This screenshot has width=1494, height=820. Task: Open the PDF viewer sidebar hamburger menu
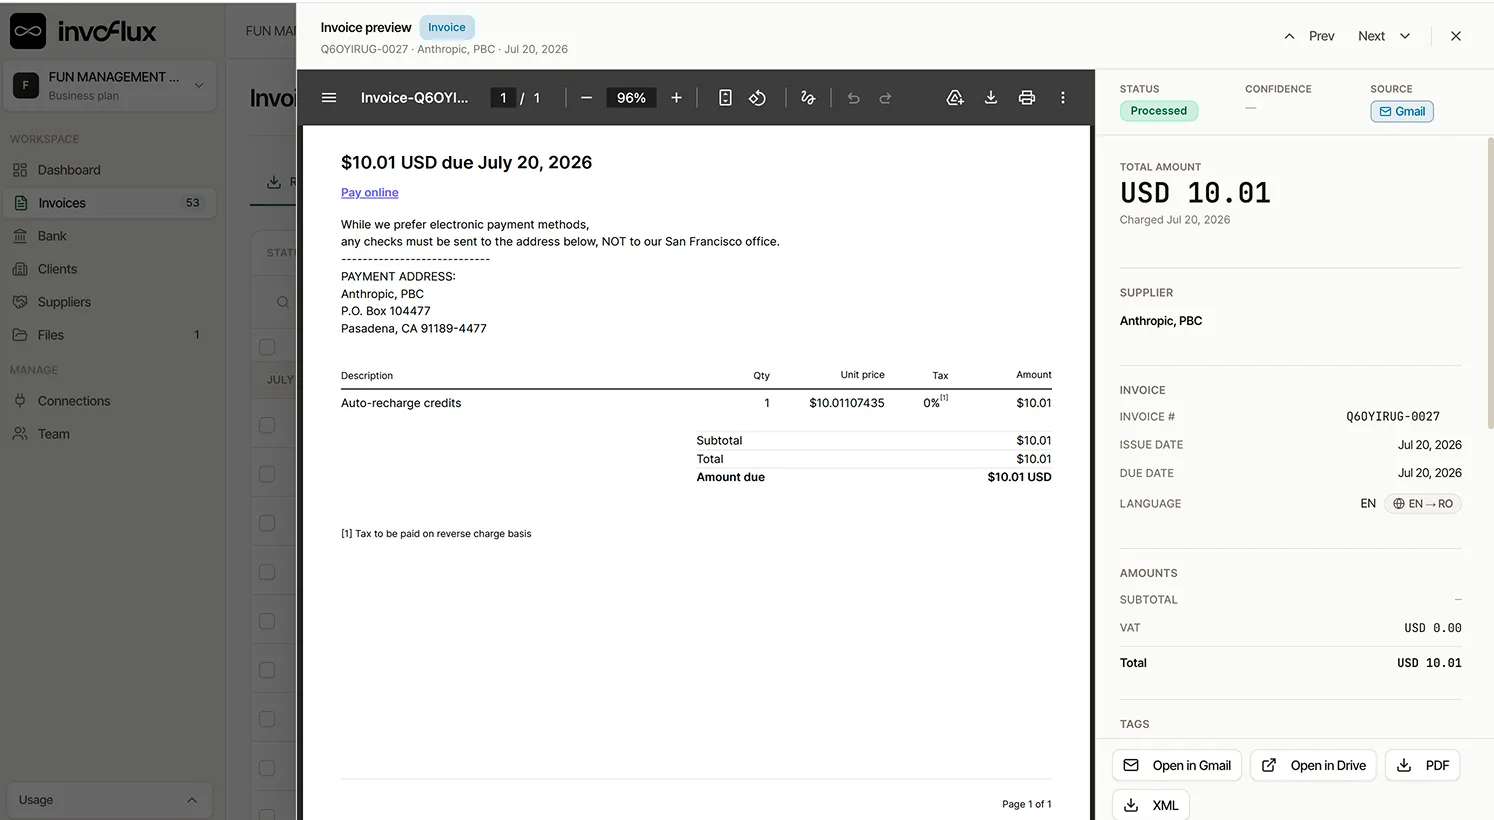point(329,98)
